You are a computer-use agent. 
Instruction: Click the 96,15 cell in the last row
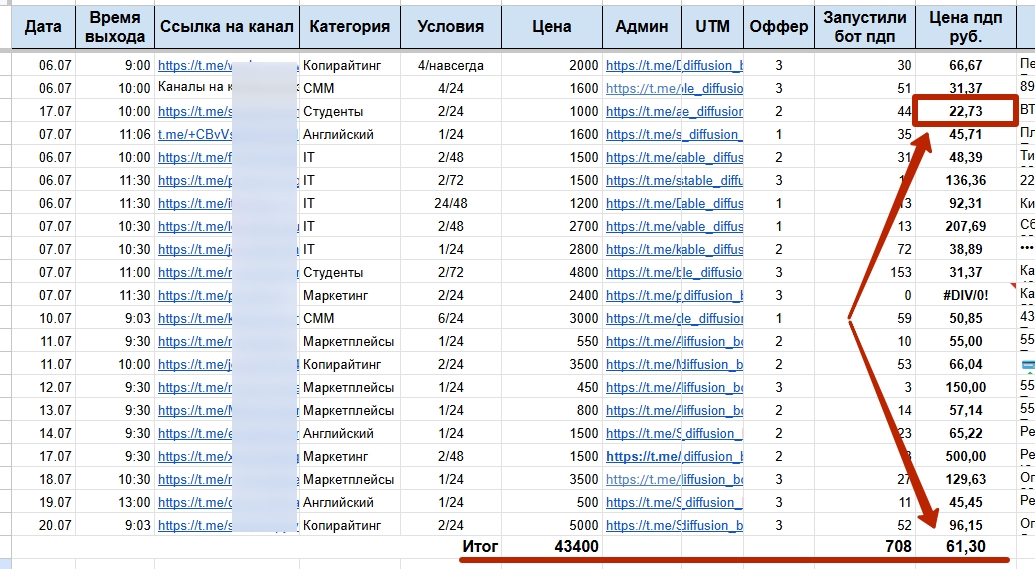point(966,525)
